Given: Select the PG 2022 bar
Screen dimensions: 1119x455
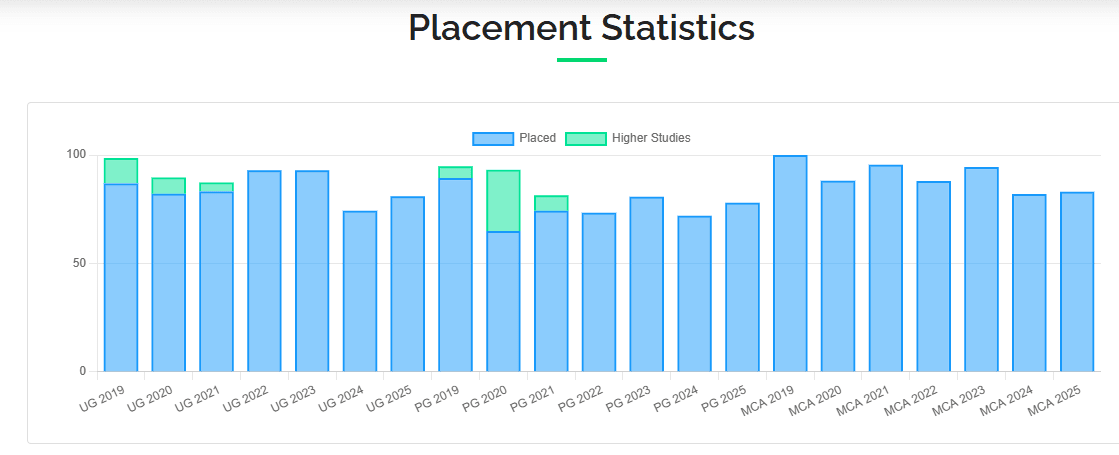Looking at the screenshot, I should (599, 292).
